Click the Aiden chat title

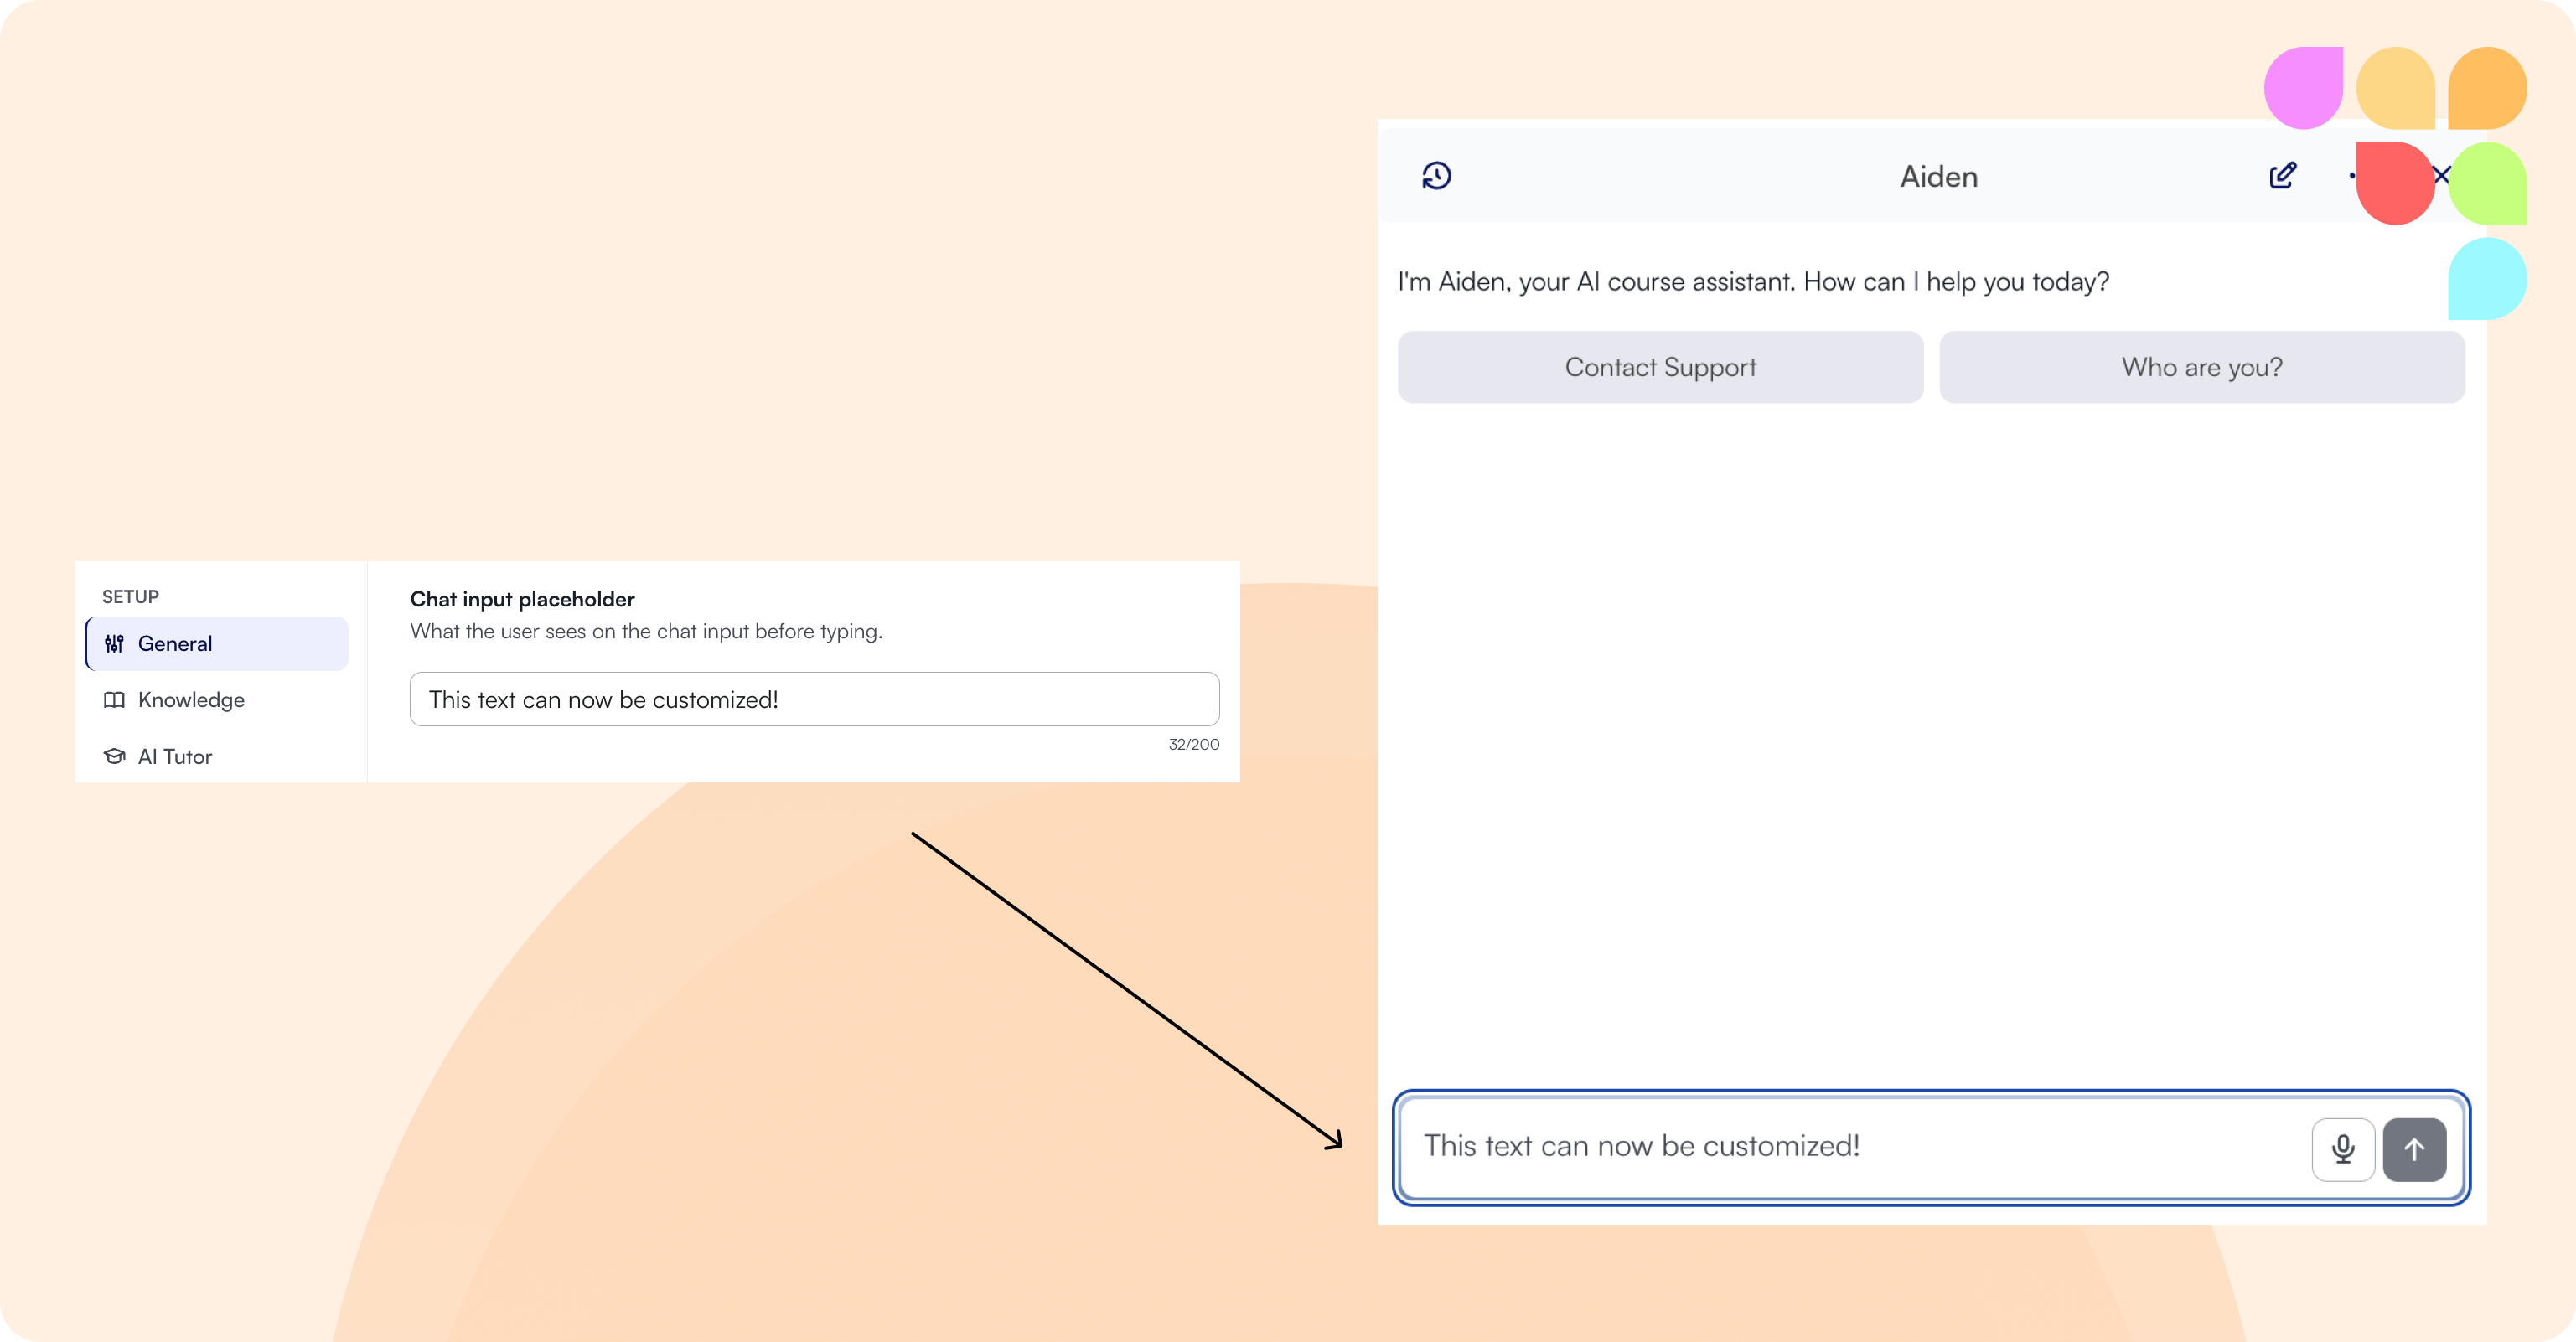[x=1939, y=176]
